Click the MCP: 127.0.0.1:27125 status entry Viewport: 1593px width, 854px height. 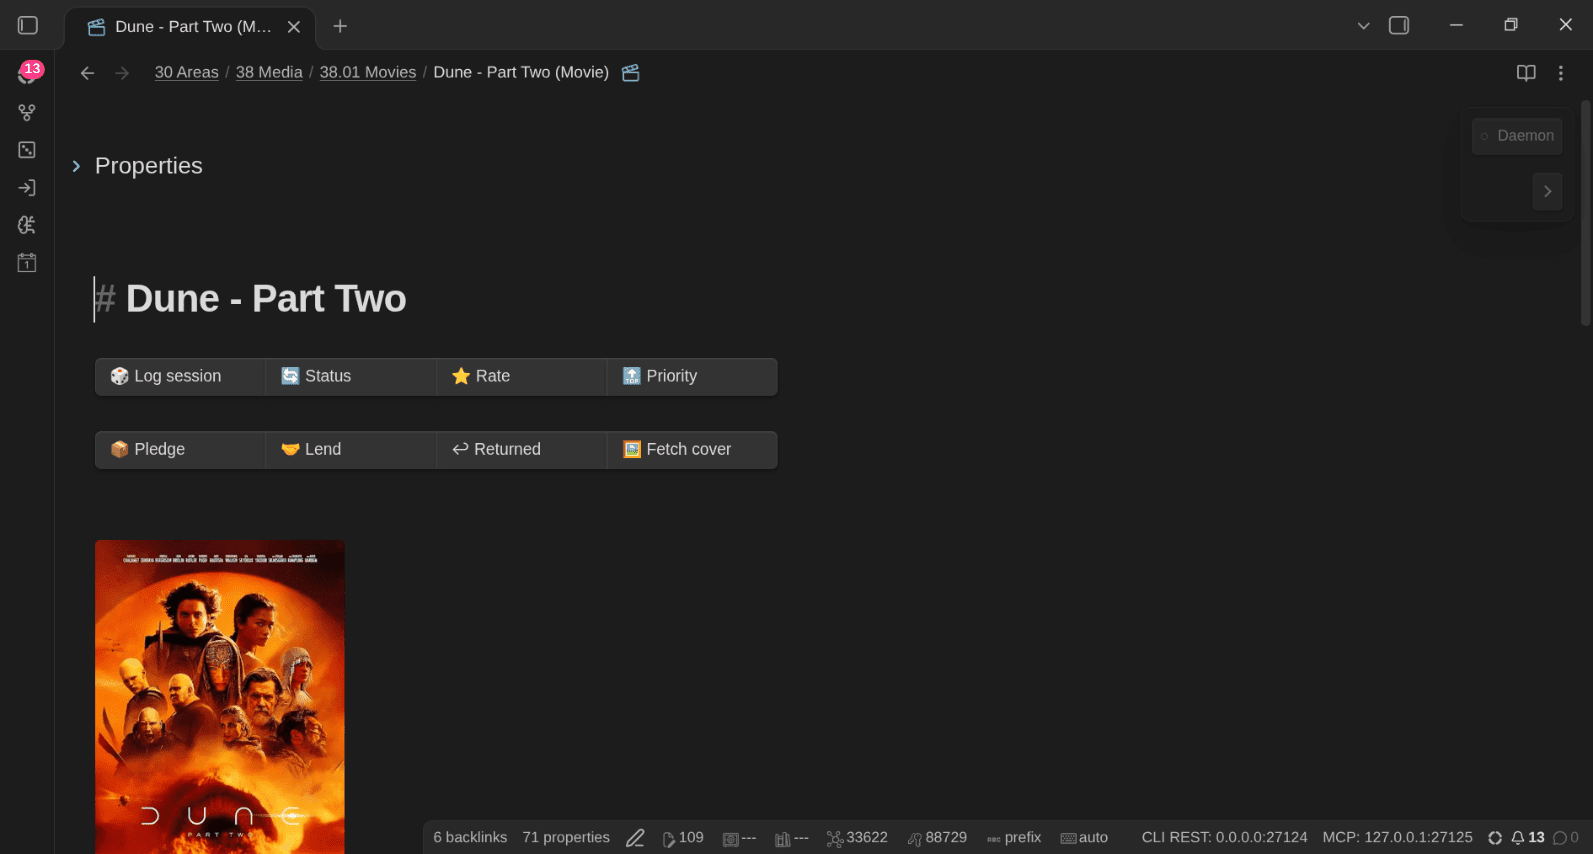click(x=1398, y=838)
